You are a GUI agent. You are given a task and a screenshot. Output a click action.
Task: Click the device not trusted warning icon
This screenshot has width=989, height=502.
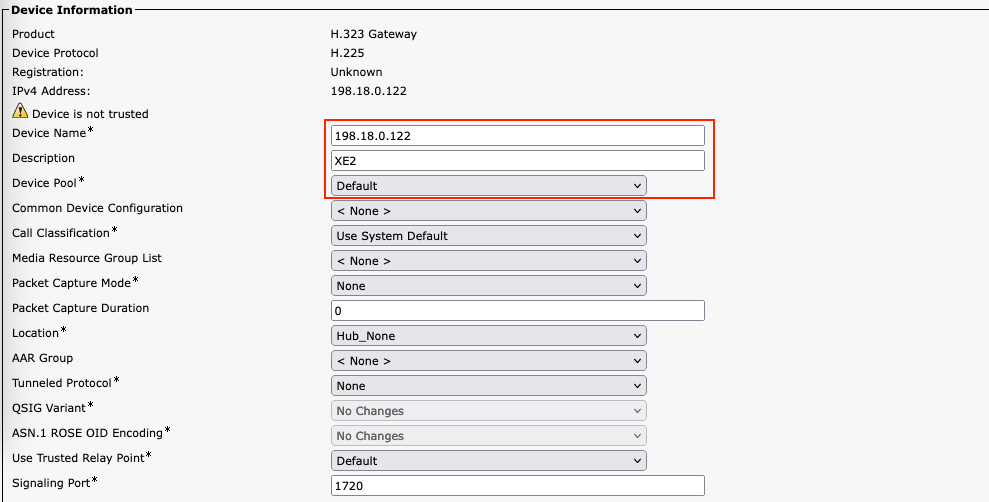(20, 112)
